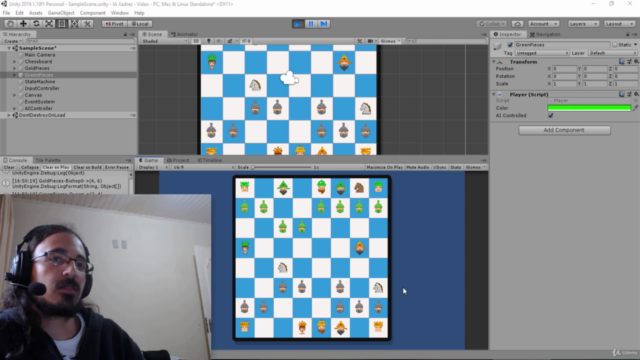Open the scene camera settings icon

click(x=371, y=41)
